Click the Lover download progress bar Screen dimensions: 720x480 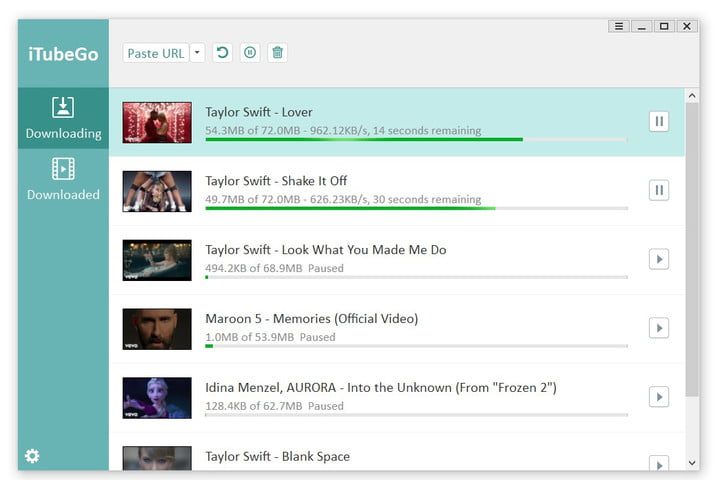pyautogui.click(x=416, y=139)
